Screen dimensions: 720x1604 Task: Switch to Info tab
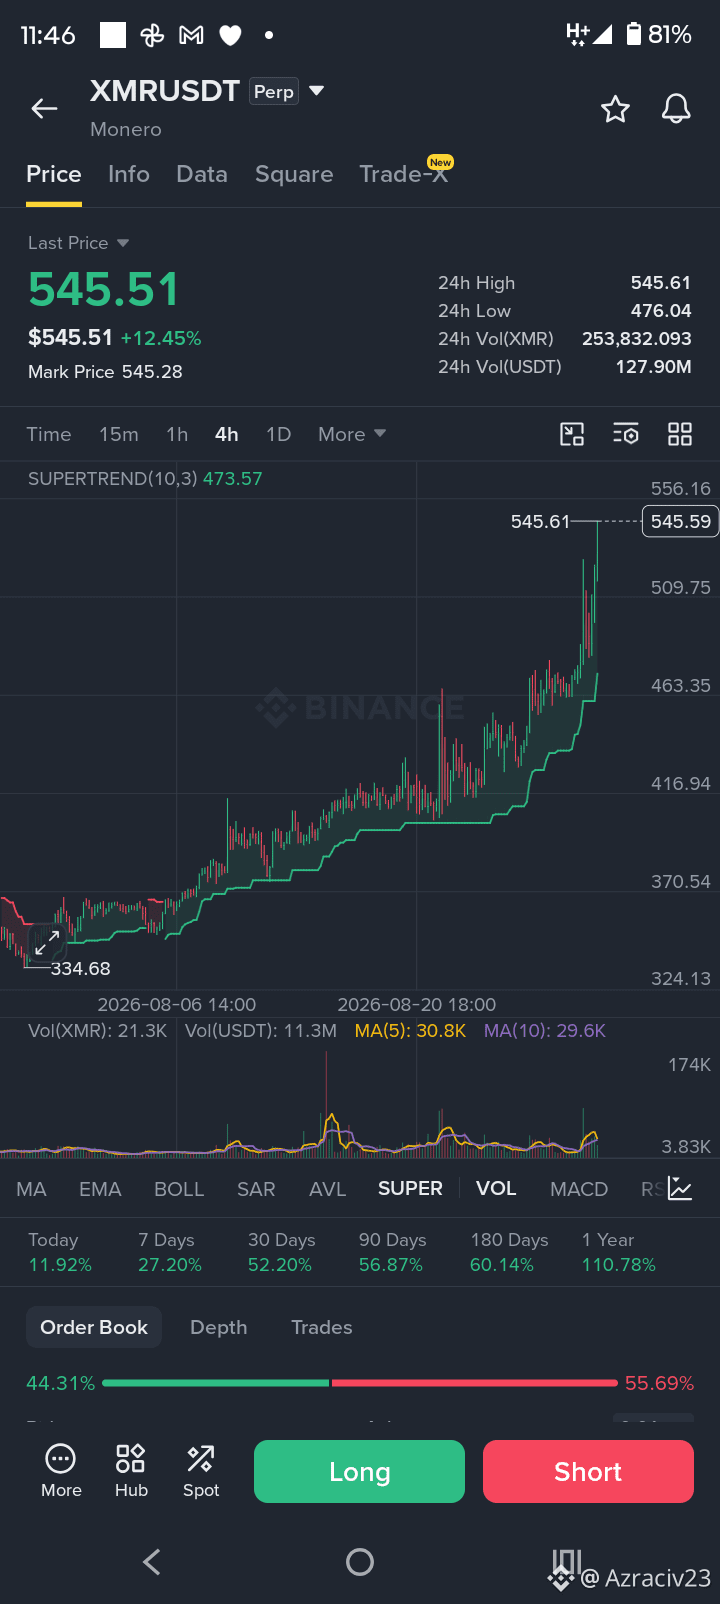pos(129,174)
